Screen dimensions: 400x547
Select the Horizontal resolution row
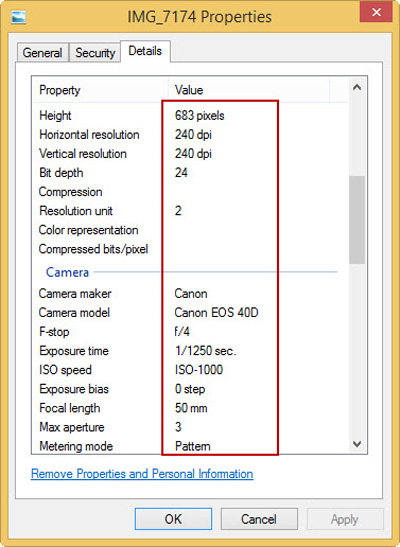click(190, 135)
